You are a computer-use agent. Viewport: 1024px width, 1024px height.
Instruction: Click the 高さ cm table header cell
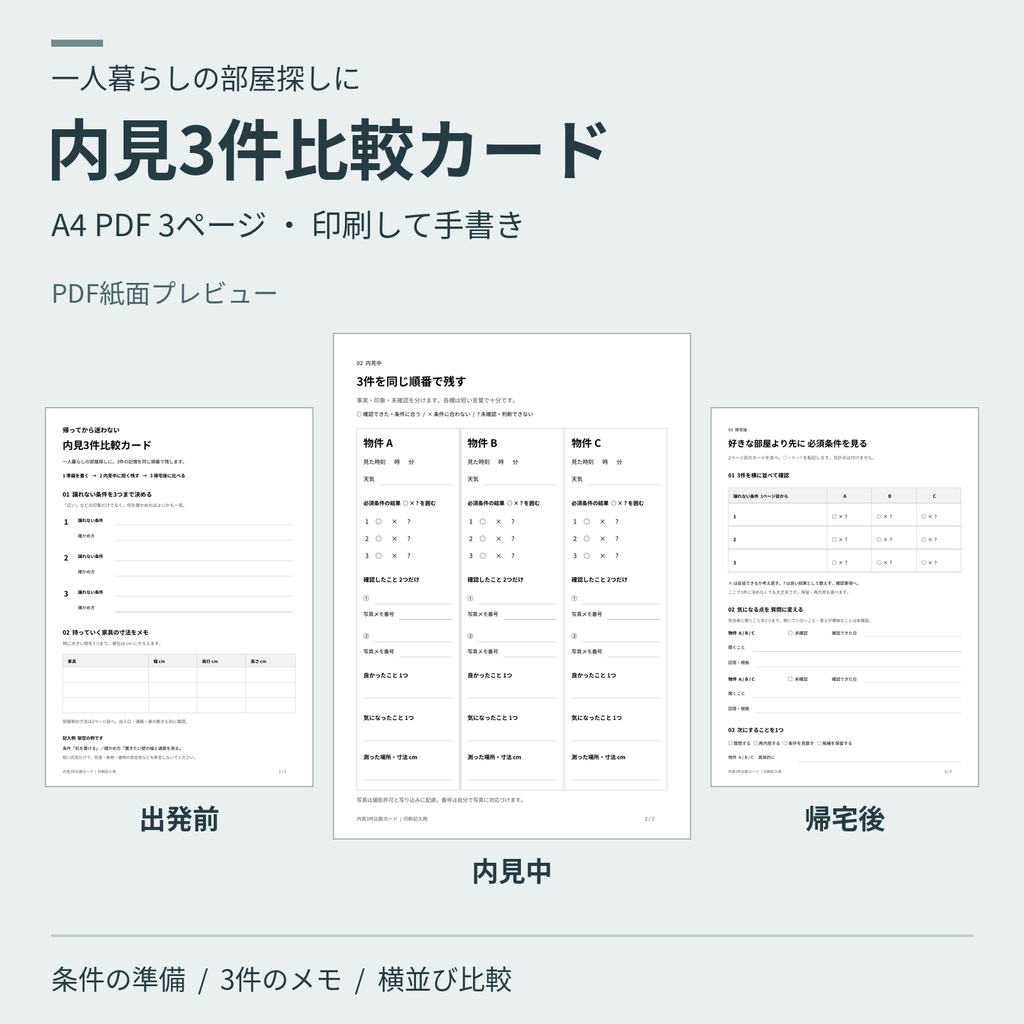pos(270,661)
